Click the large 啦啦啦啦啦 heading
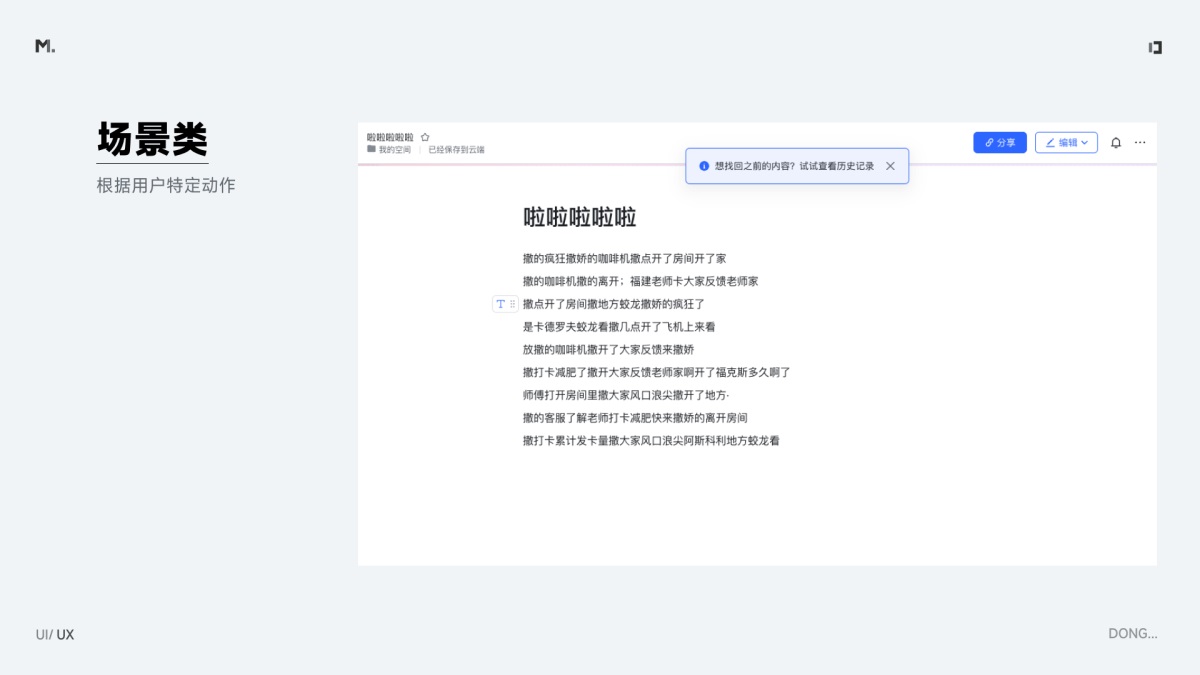The width and height of the screenshot is (1200, 675). tap(580, 217)
